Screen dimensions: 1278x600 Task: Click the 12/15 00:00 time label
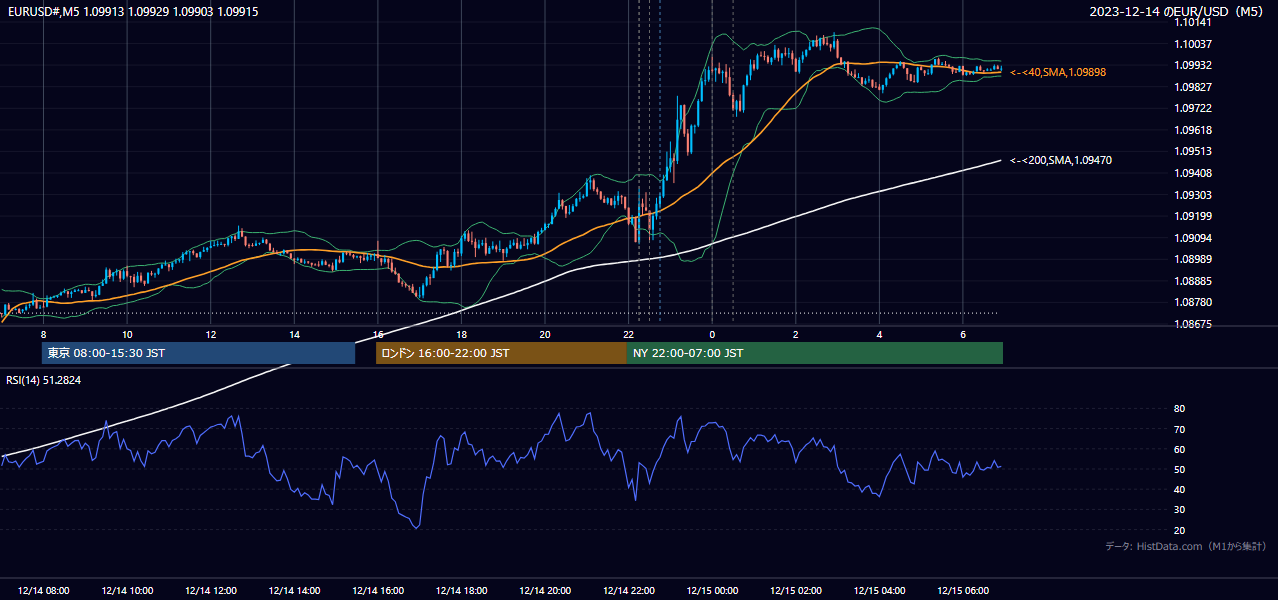[x=712, y=591]
